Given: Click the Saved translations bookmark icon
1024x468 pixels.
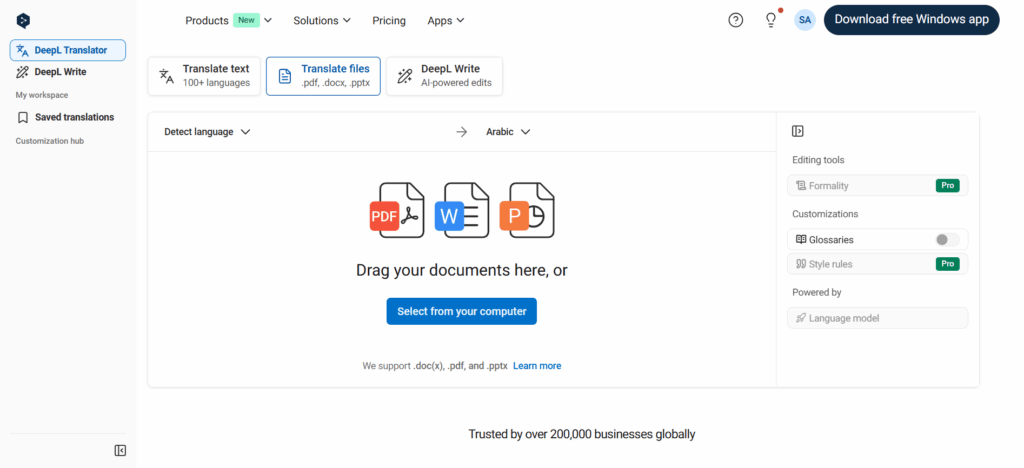Looking at the screenshot, I should [x=23, y=117].
